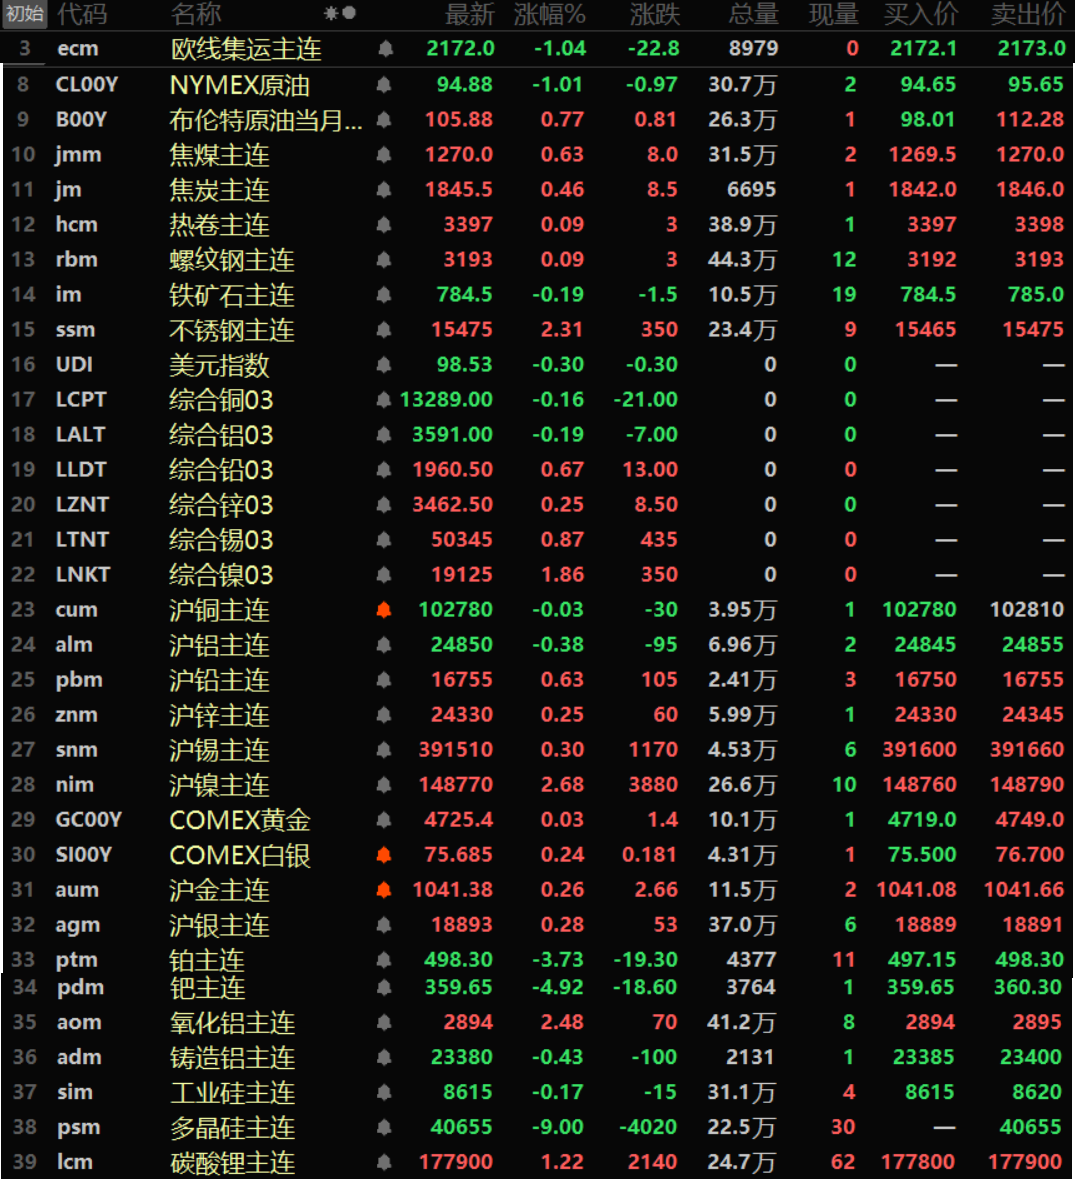Click the bell icon for 碳酸锂主连

pyautogui.click(x=383, y=1162)
